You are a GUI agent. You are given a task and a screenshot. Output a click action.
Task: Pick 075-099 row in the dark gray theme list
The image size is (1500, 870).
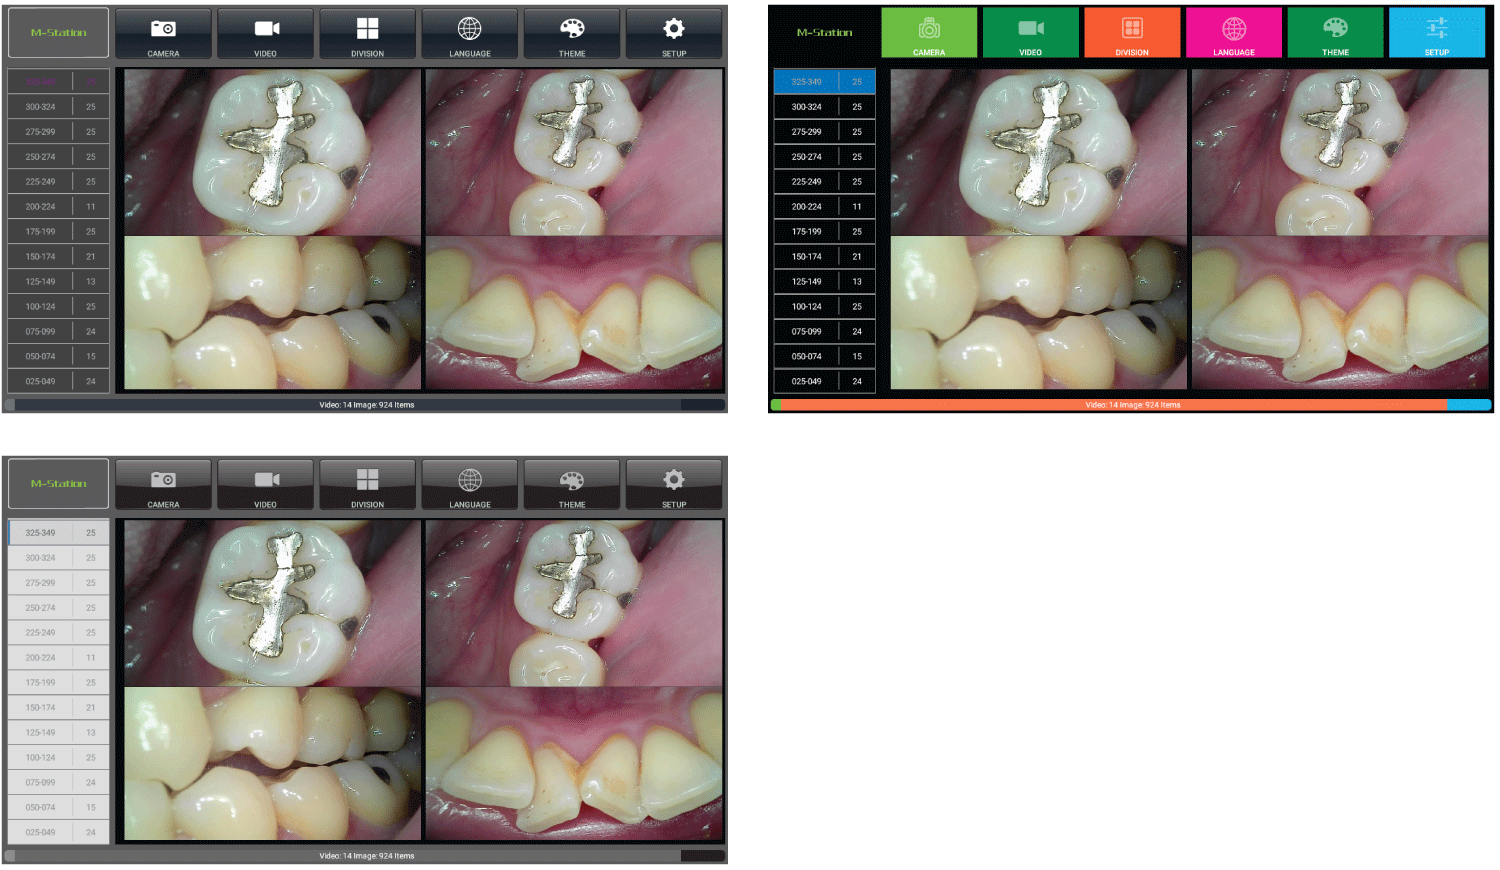pyautogui.click(x=58, y=332)
